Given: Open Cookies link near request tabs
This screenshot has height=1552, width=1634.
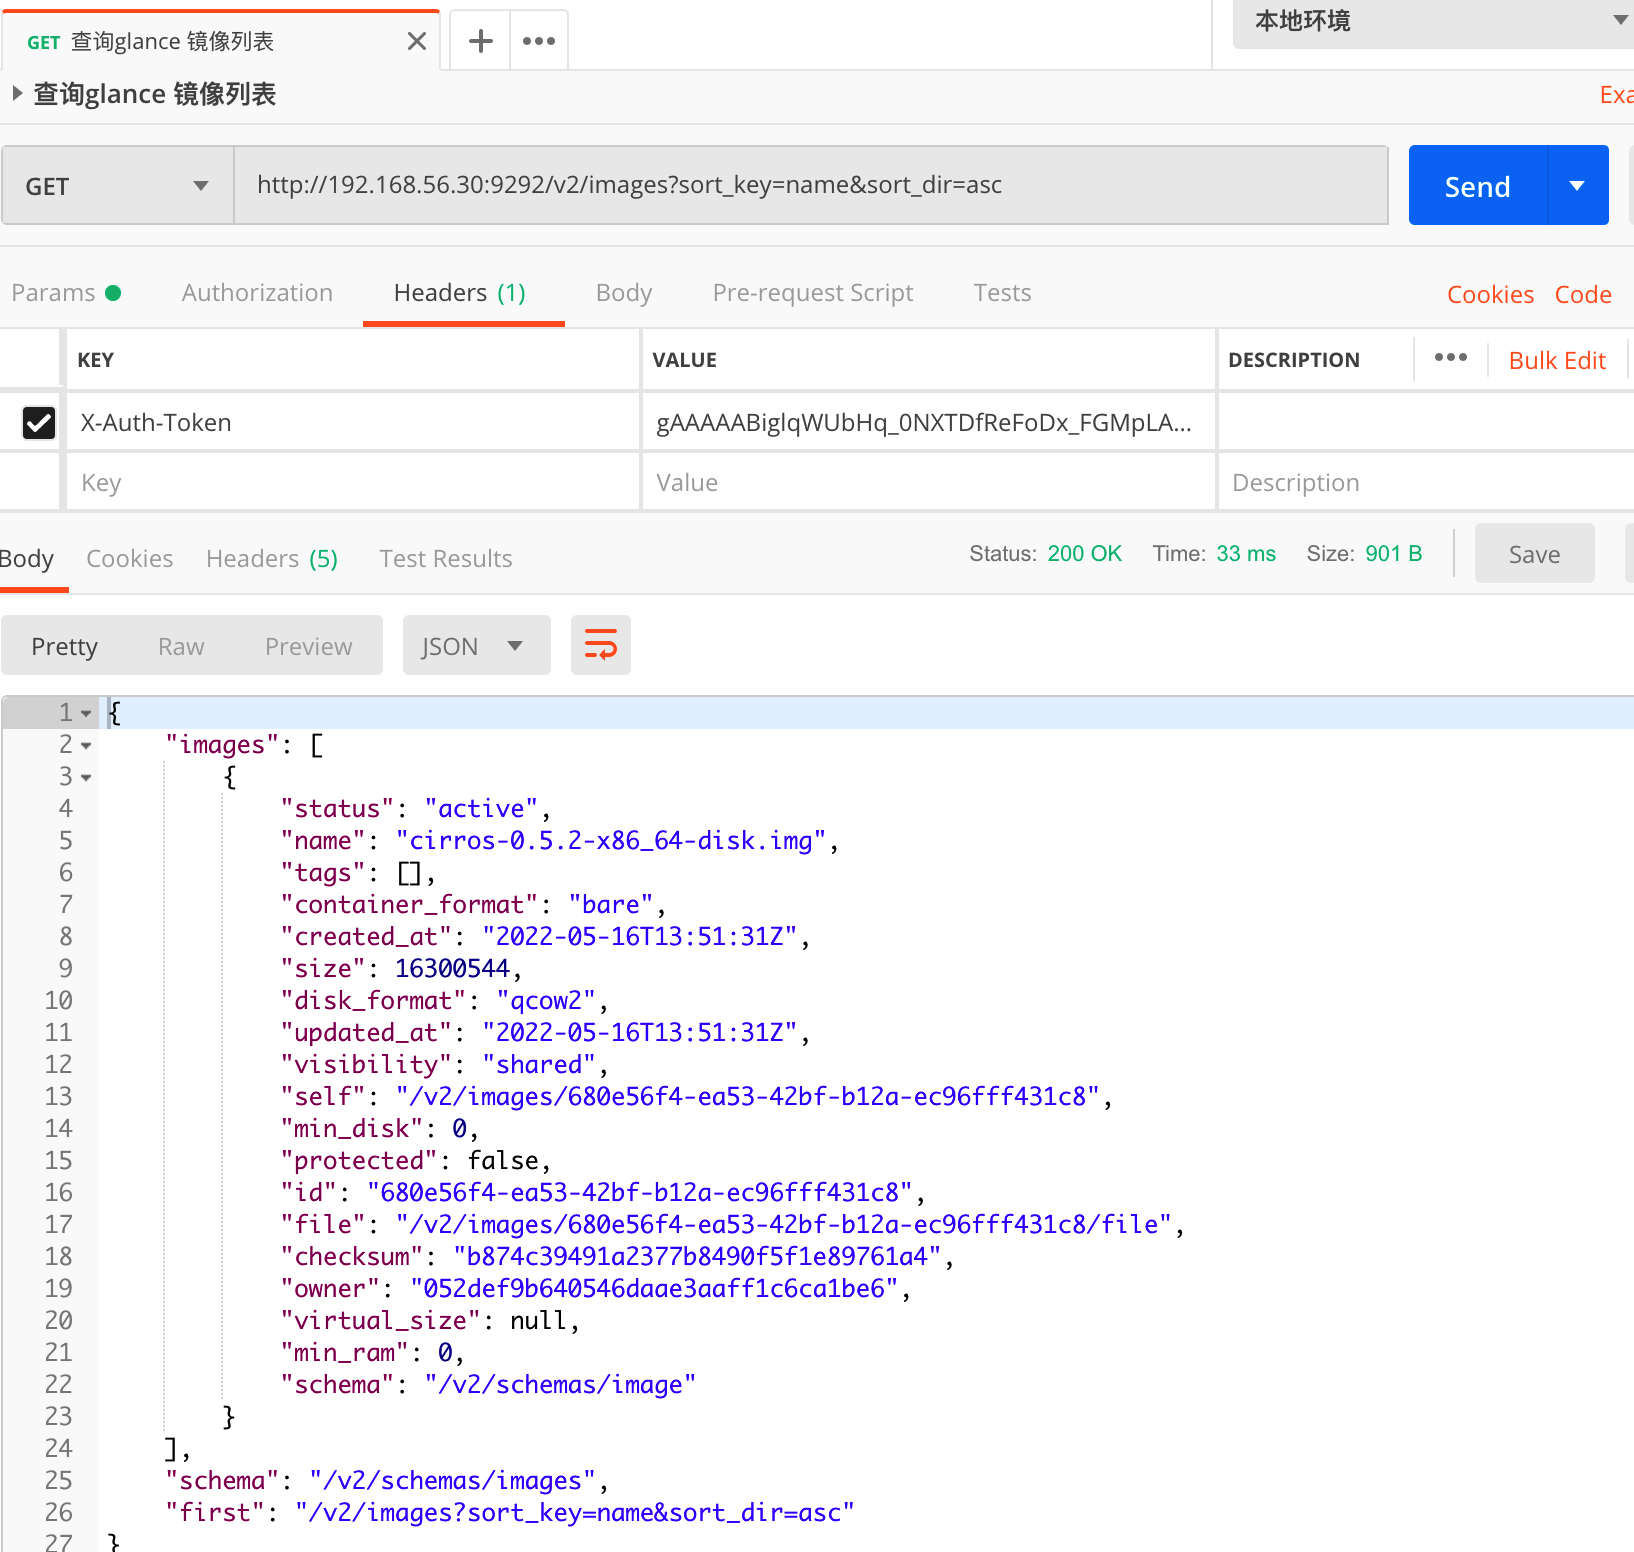Looking at the screenshot, I should pos(1490,295).
